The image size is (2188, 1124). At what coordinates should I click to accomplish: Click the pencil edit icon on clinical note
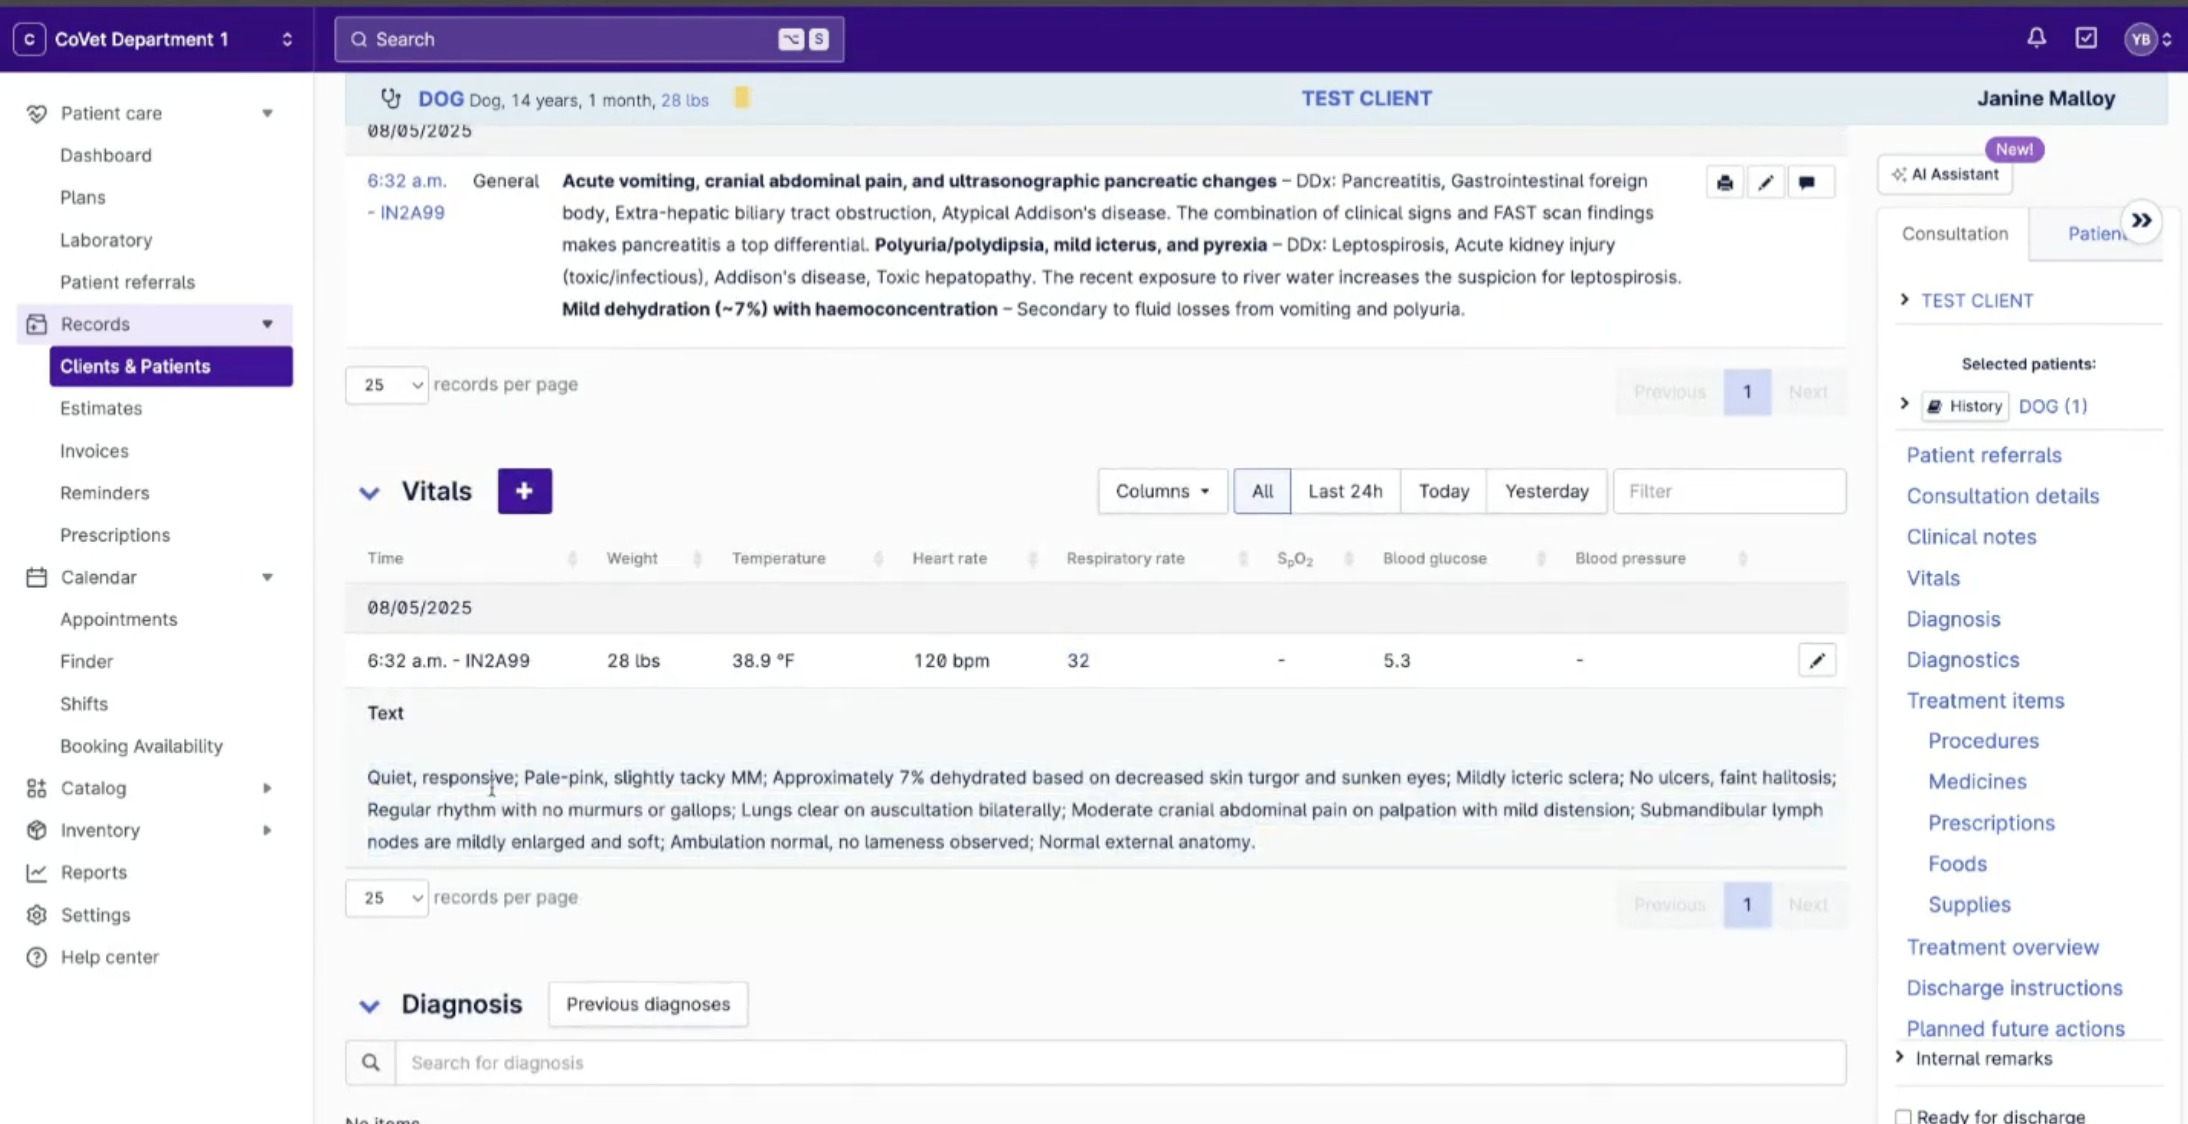(x=1766, y=183)
